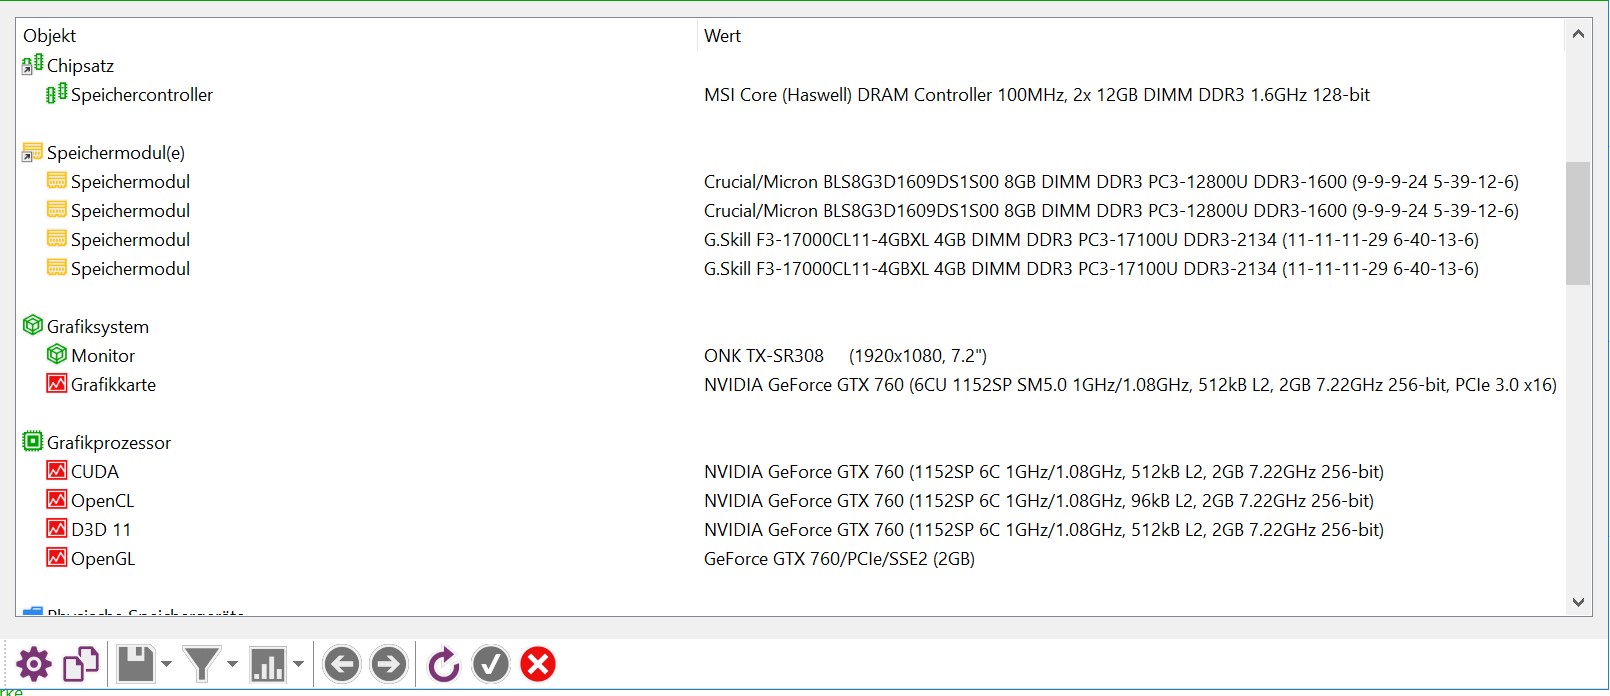The height and width of the screenshot is (696, 1610).
Task: Click the save floppy disk icon
Action: click(x=136, y=664)
